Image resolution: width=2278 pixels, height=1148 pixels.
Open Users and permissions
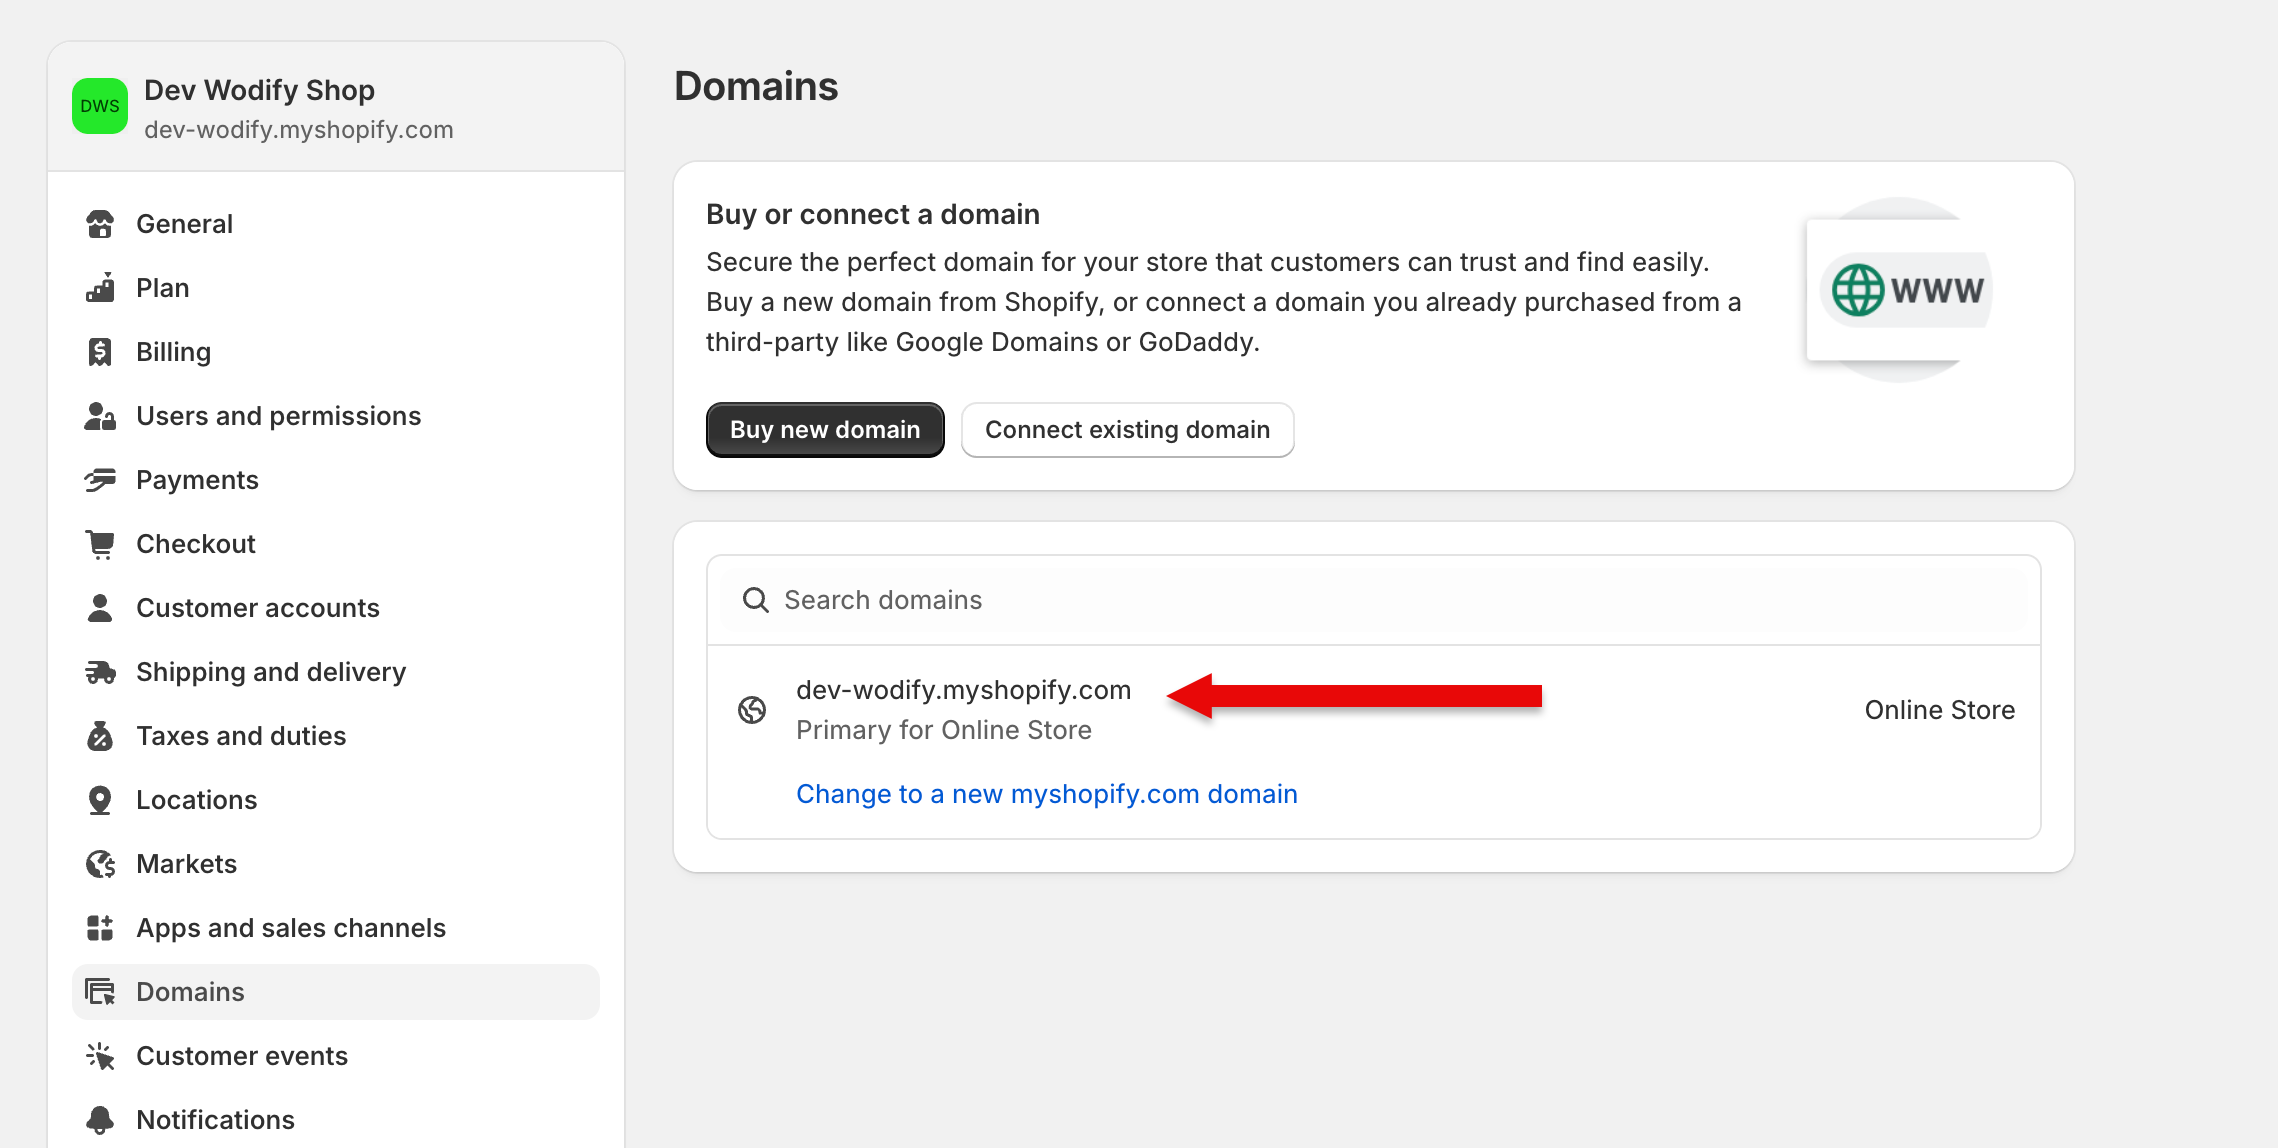point(336,416)
